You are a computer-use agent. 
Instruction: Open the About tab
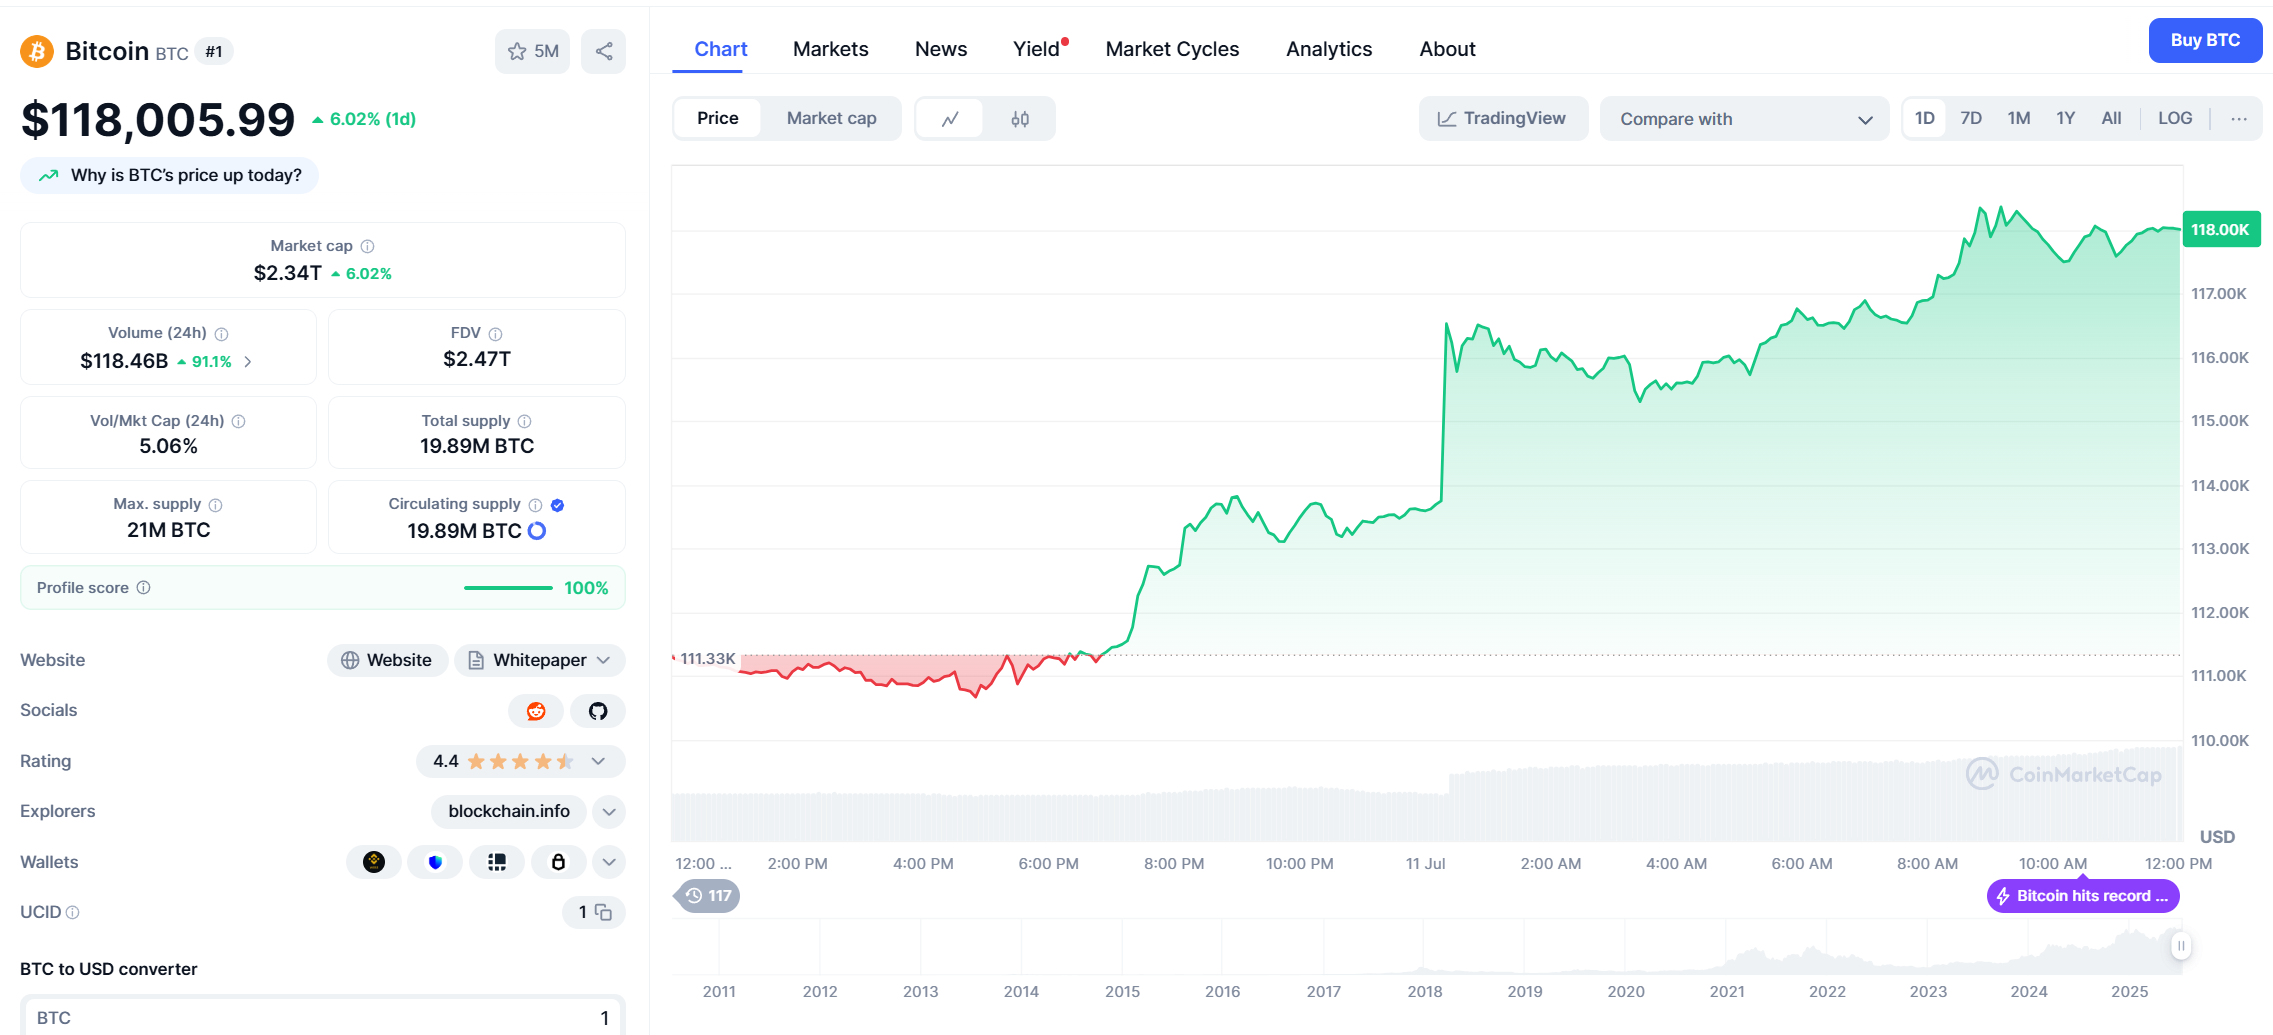pos(1447,49)
